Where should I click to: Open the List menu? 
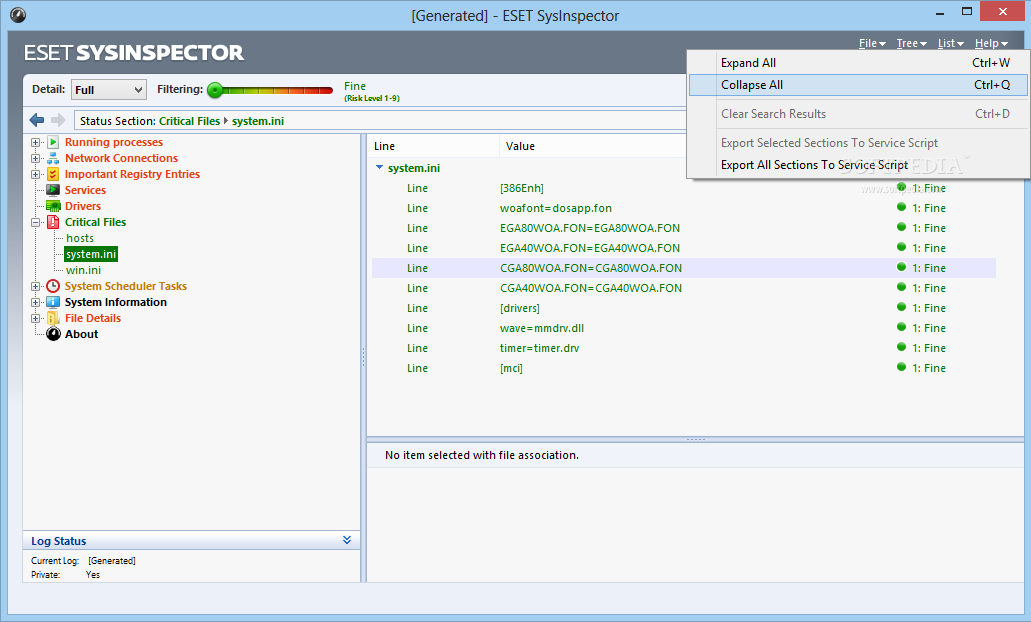(x=951, y=43)
